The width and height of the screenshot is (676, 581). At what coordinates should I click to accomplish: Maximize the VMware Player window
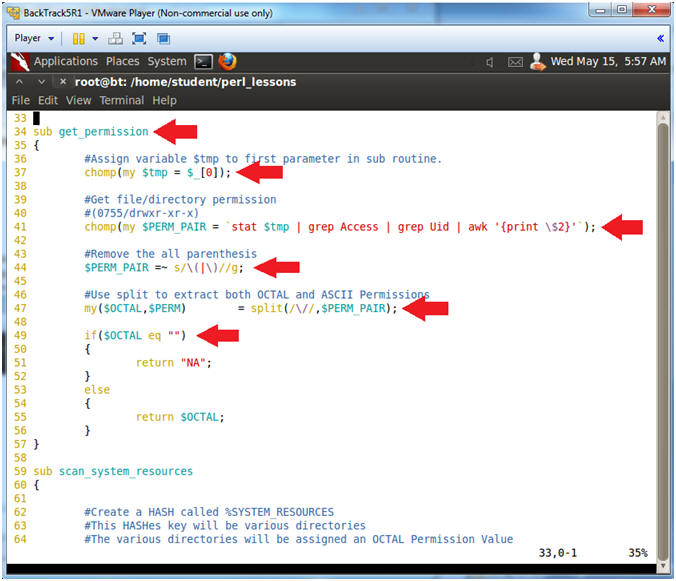pyautogui.click(x=622, y=9)
